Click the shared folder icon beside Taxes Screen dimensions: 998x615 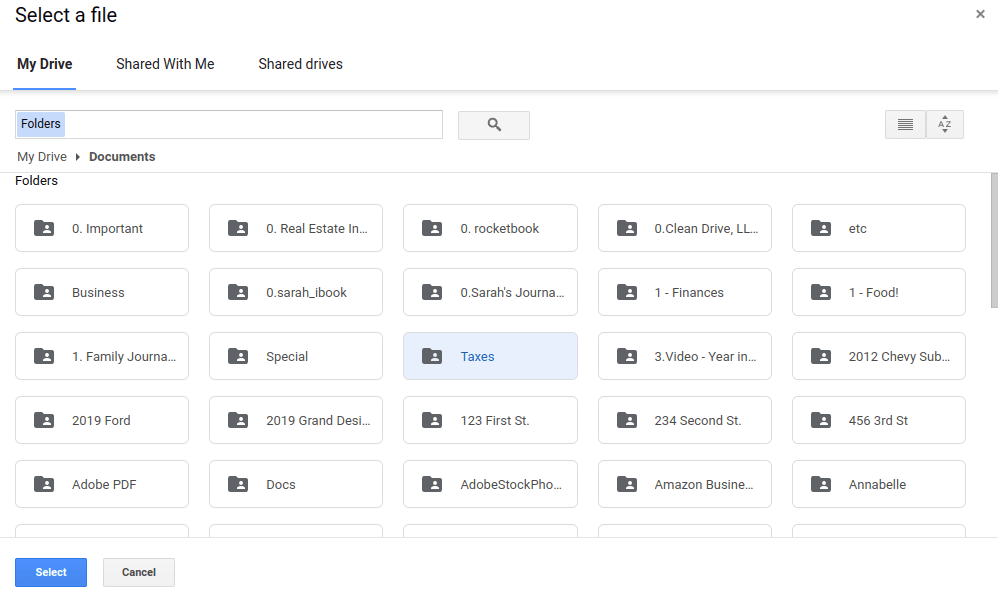pos(432,356)
